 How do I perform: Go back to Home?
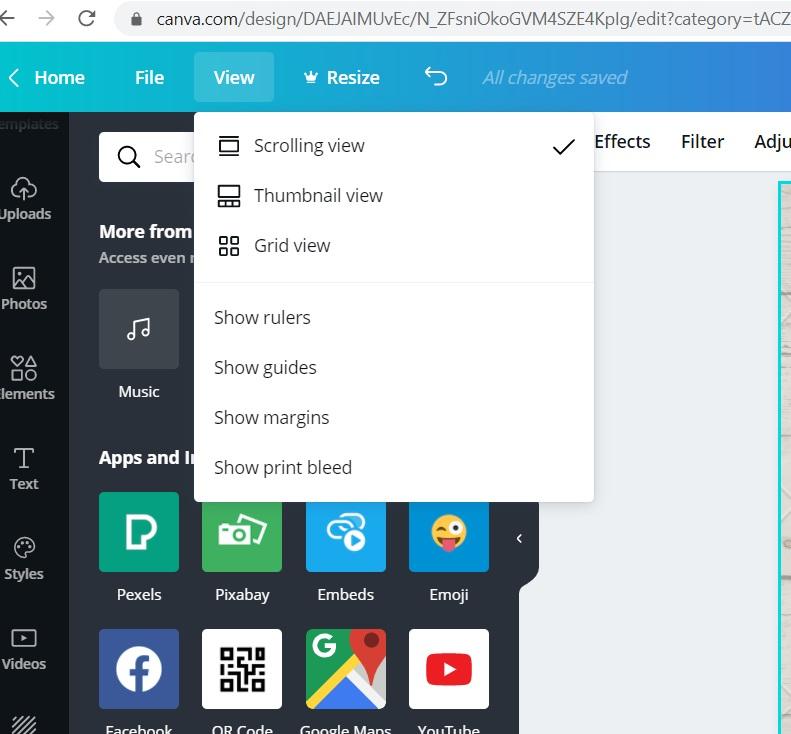46,78
